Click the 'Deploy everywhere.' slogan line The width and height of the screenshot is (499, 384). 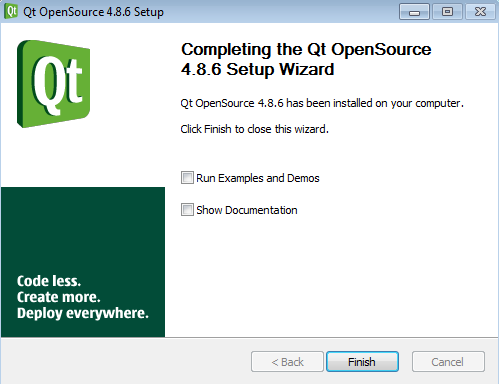[x=83, y=313]
